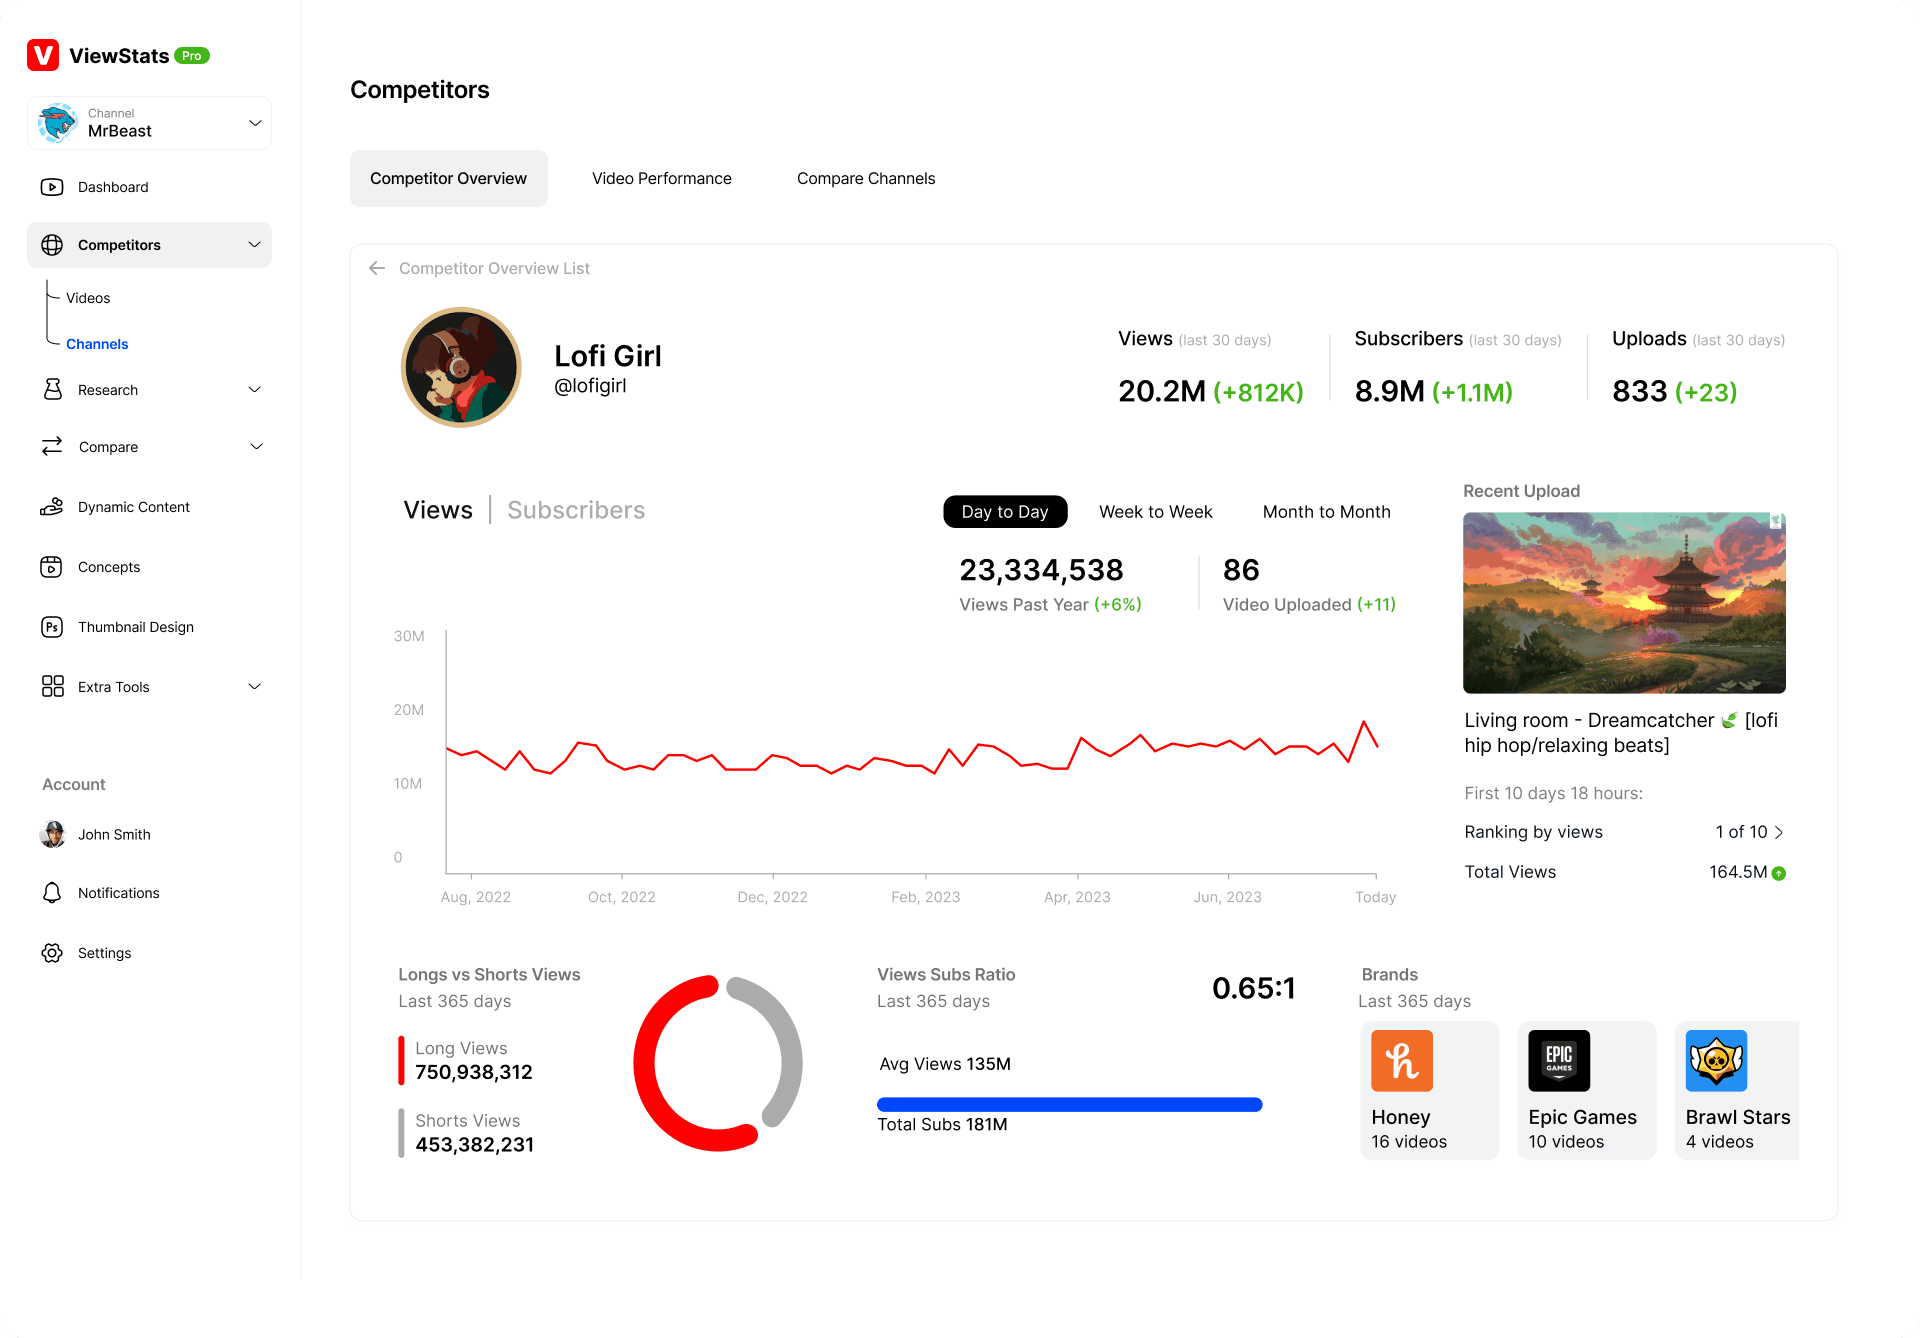Open the Compare Channels tab

(866, 179)
